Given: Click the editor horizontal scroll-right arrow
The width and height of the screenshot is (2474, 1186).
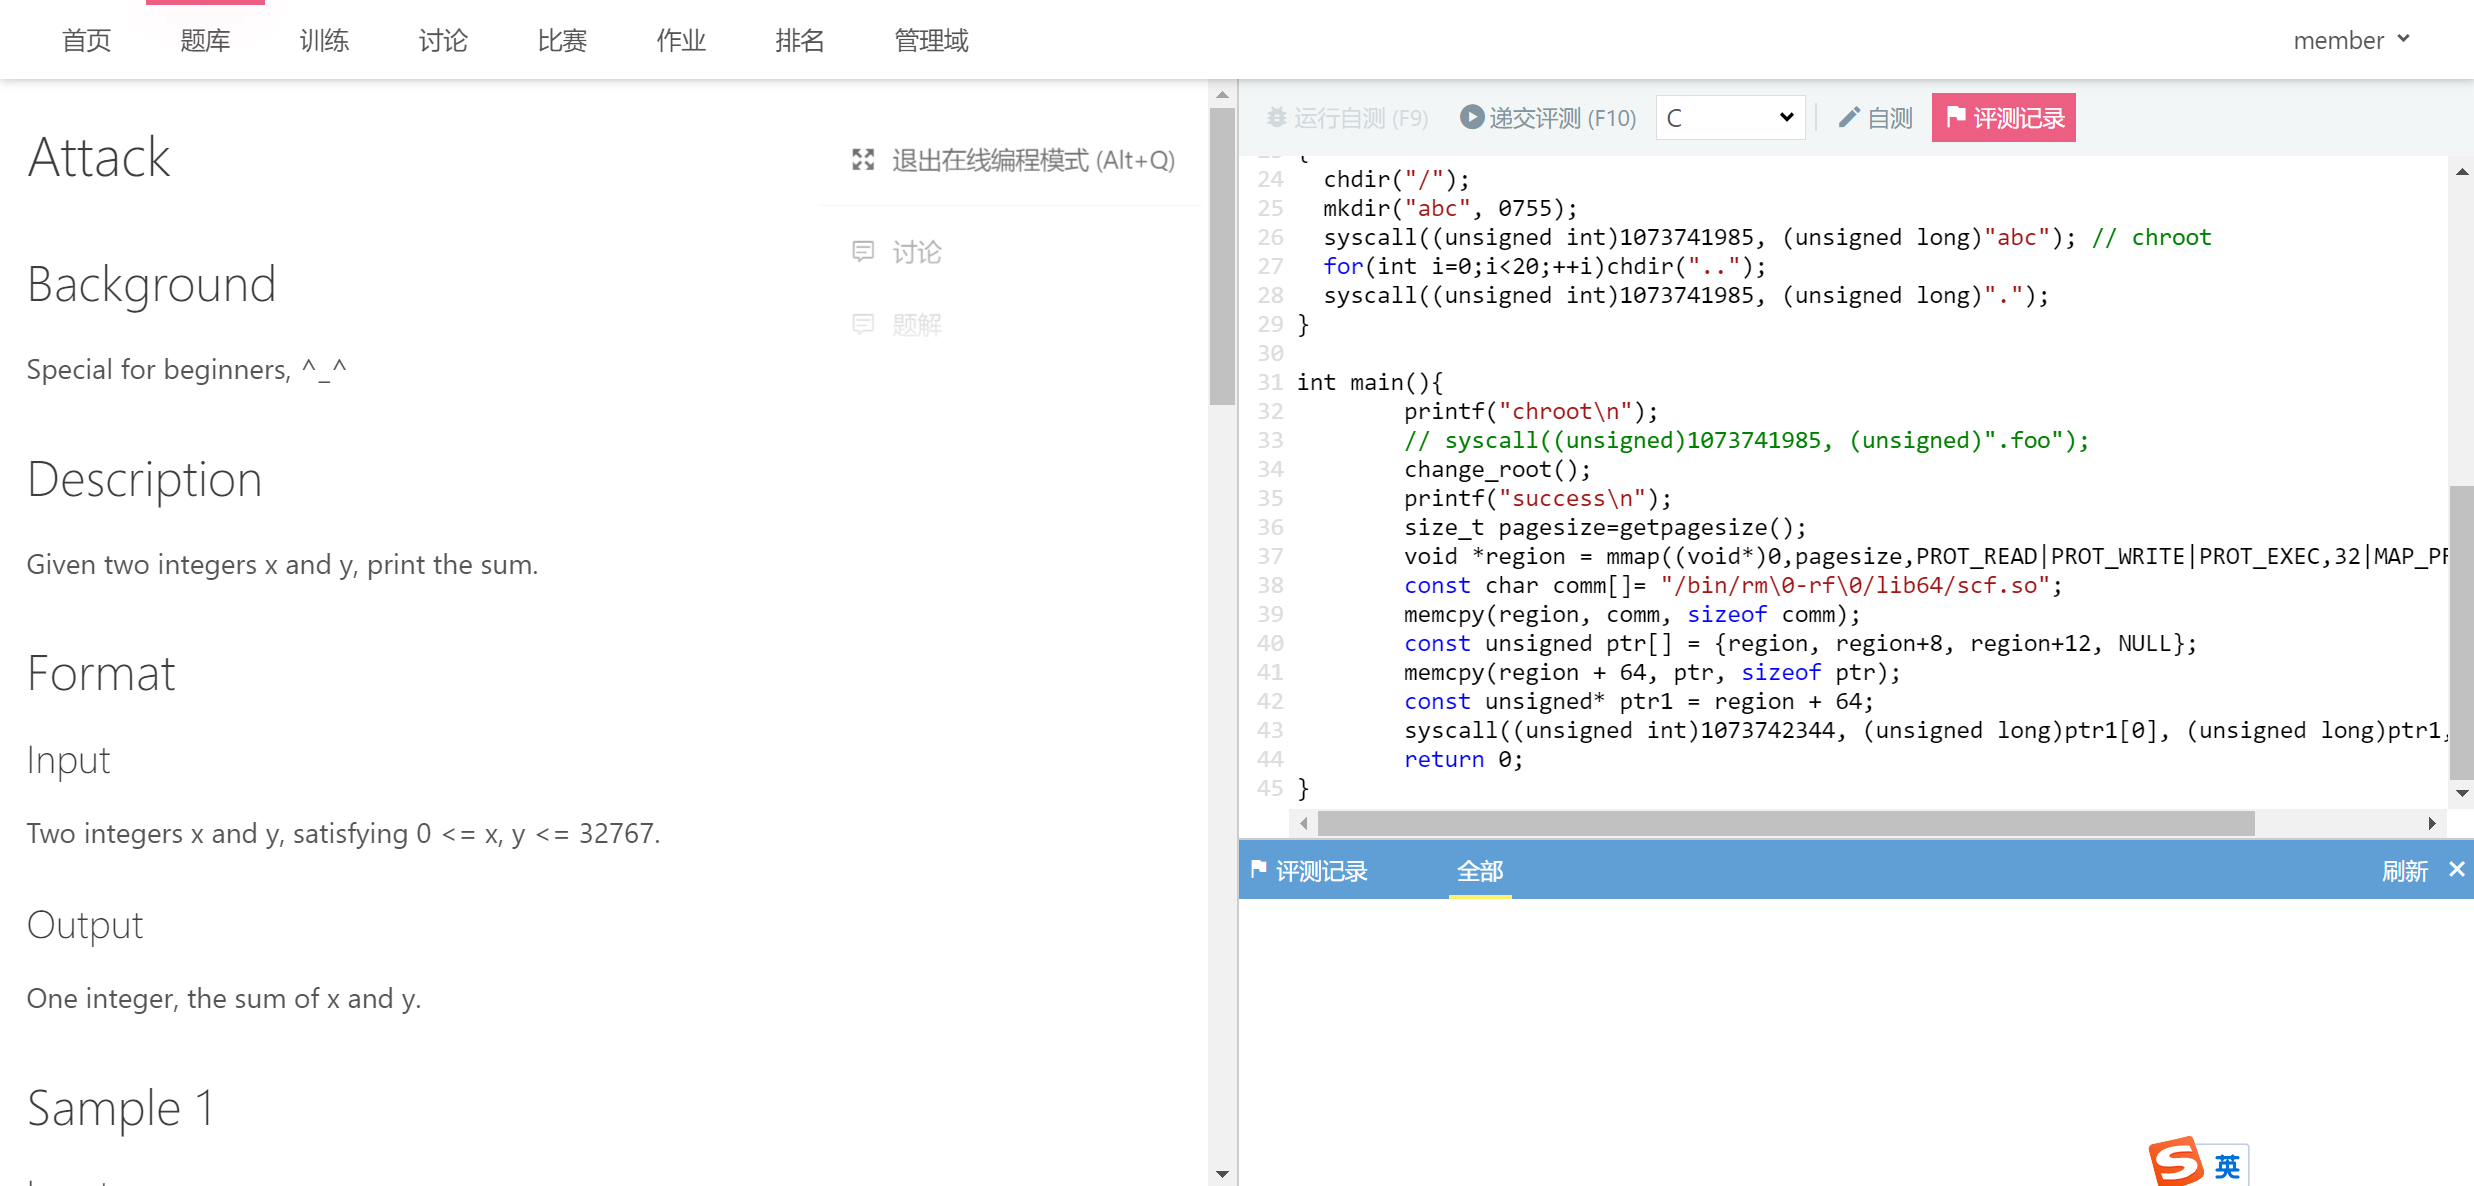Looking at the screenshot, I should [2432, 823].
